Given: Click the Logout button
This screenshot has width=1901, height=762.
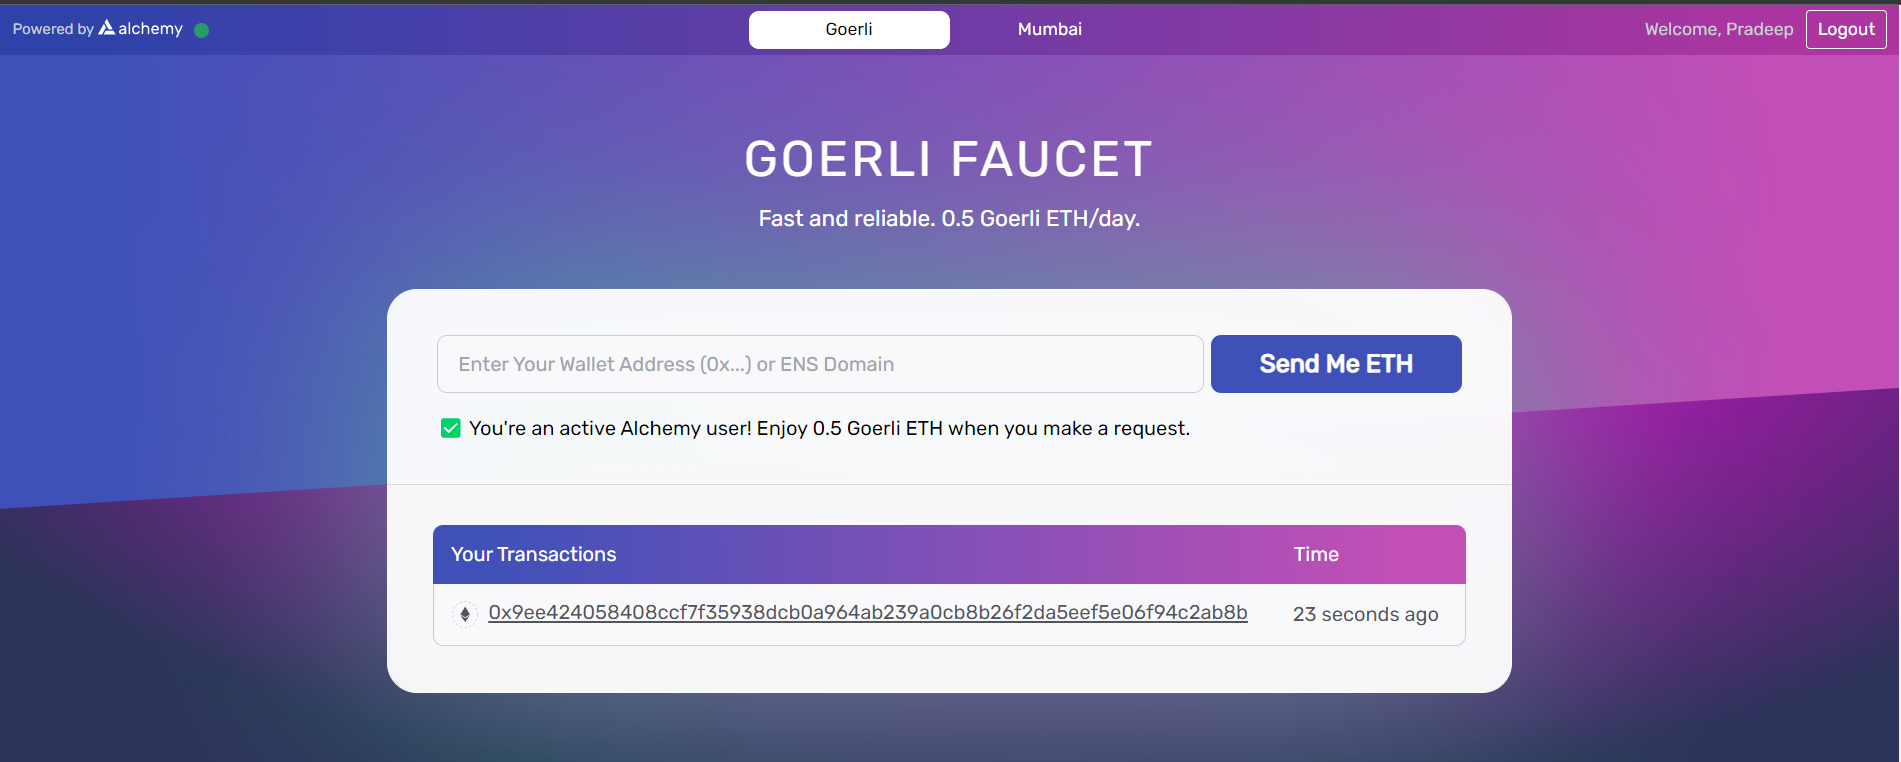Looking at the screenshot, I should (1846, 30).
